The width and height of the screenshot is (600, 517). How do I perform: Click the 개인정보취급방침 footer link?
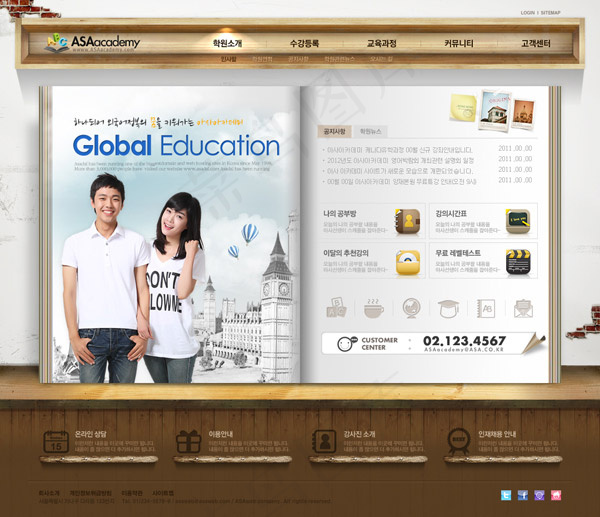91,493
